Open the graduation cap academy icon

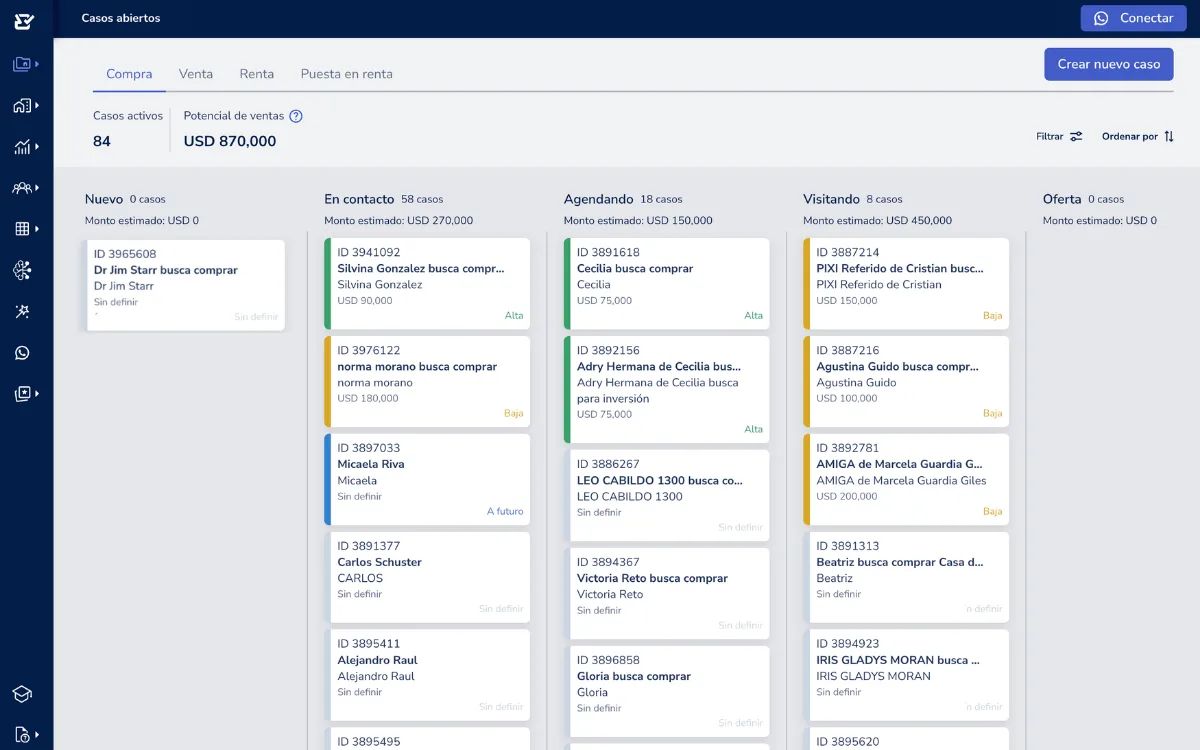[22, 694]
